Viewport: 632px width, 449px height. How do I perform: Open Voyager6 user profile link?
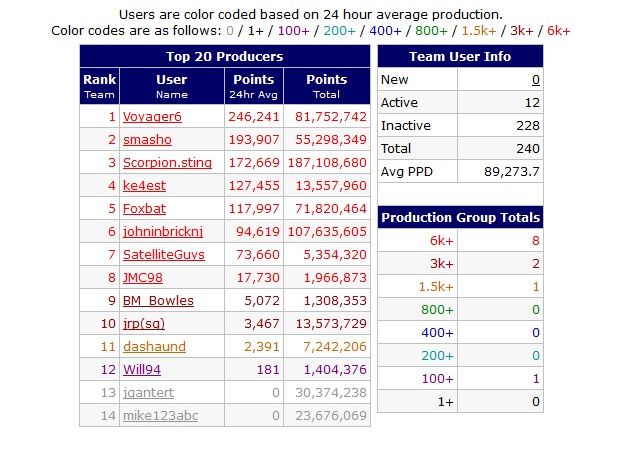[x=152, y=117]
